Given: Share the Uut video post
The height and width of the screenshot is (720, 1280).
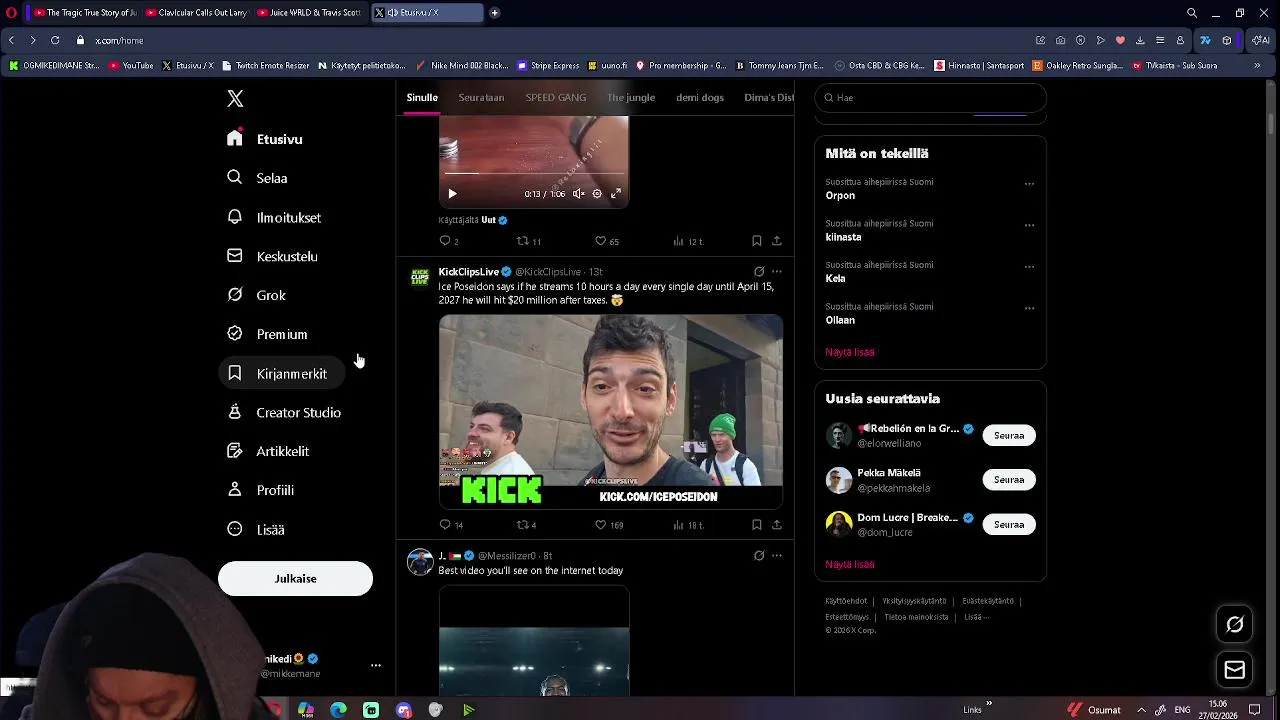Looking at the screenshot, I should (x=777, y=241).
